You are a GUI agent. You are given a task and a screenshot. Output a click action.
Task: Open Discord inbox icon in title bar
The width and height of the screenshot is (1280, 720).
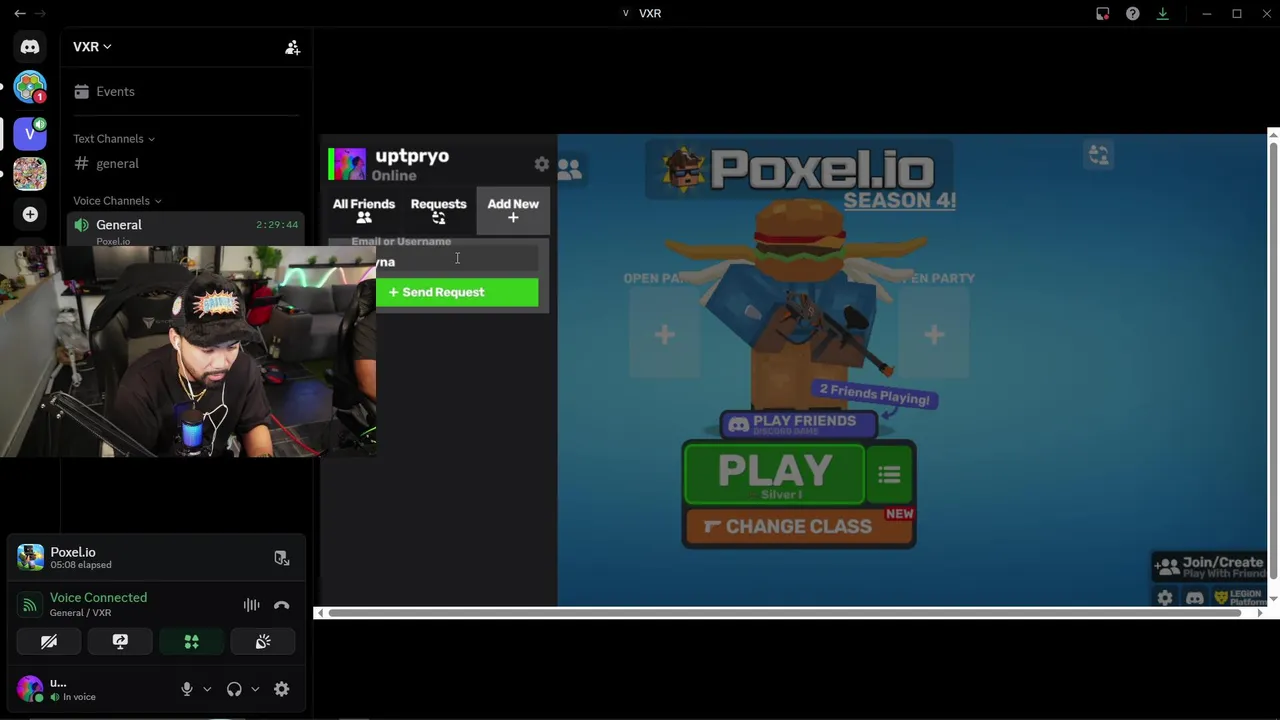tap(1102, 13)
